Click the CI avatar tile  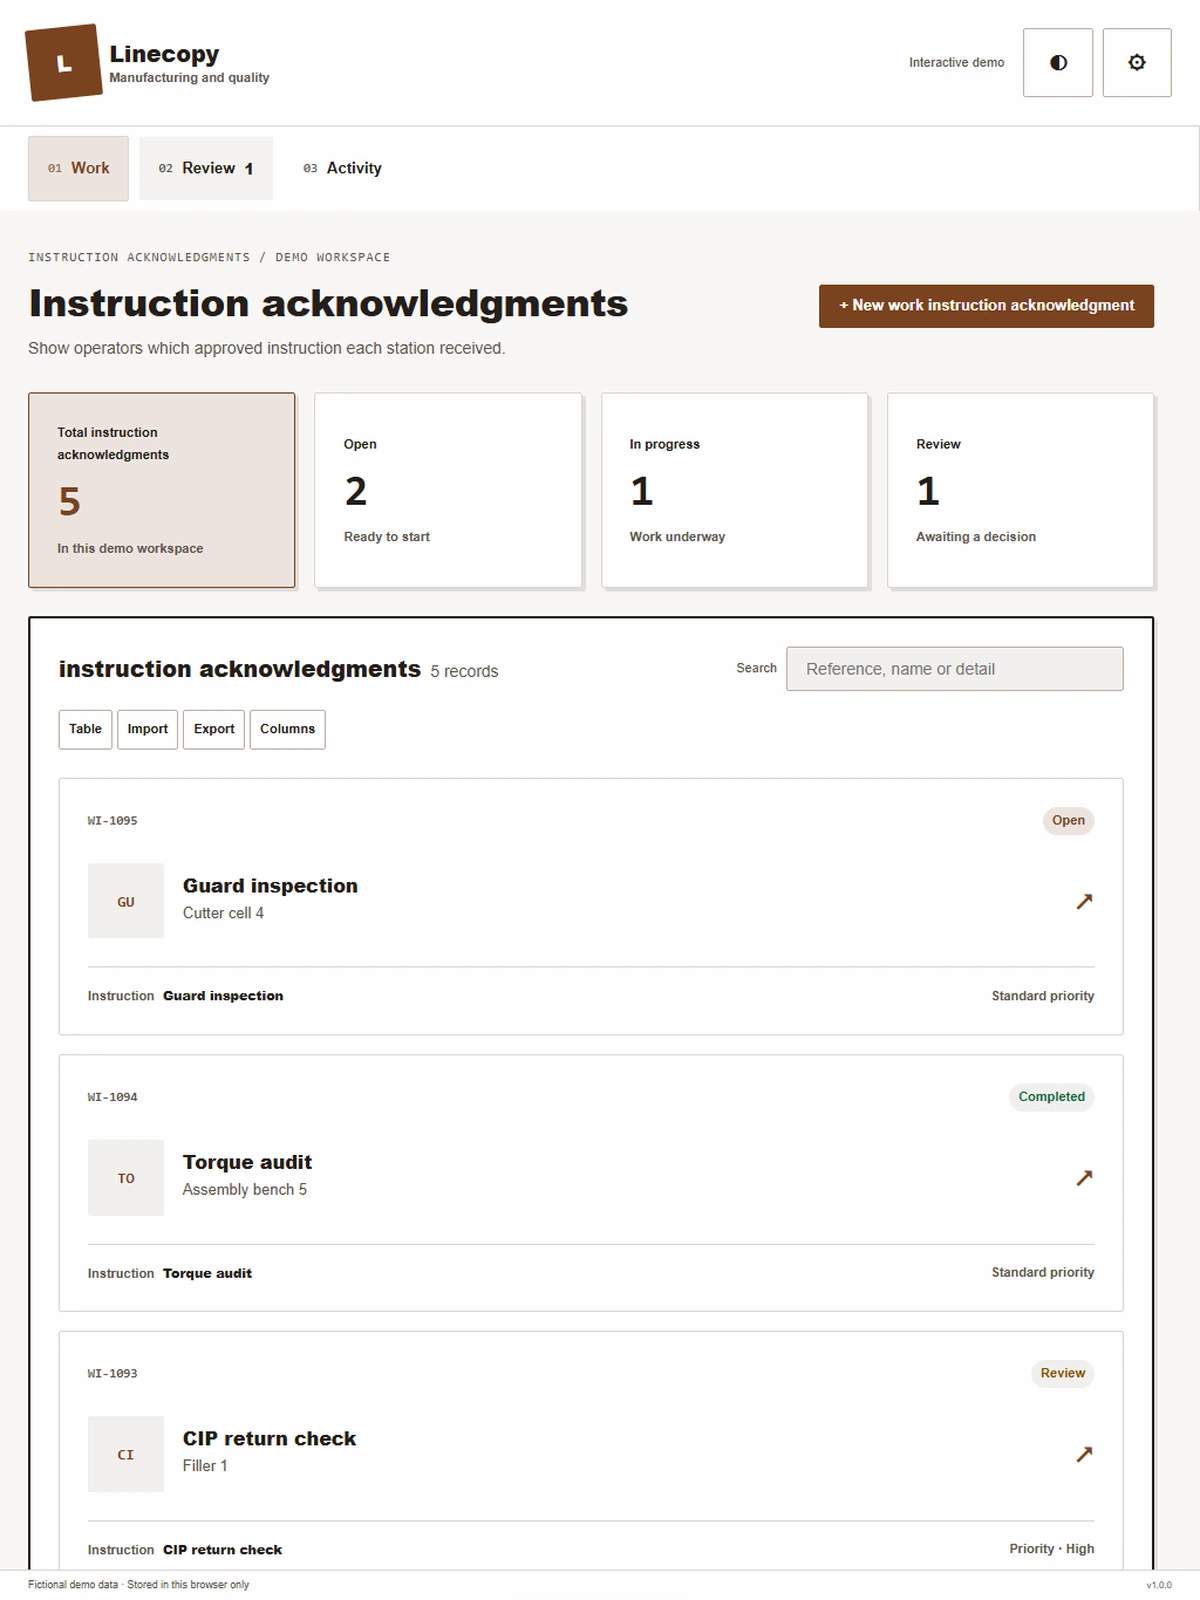[x=126, y=1454]
